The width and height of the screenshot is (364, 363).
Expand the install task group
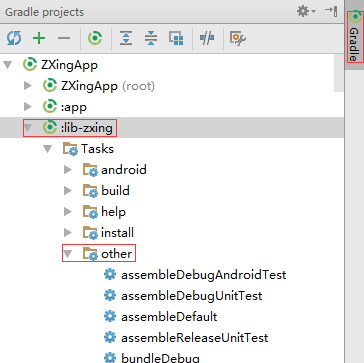click(68, 233)
